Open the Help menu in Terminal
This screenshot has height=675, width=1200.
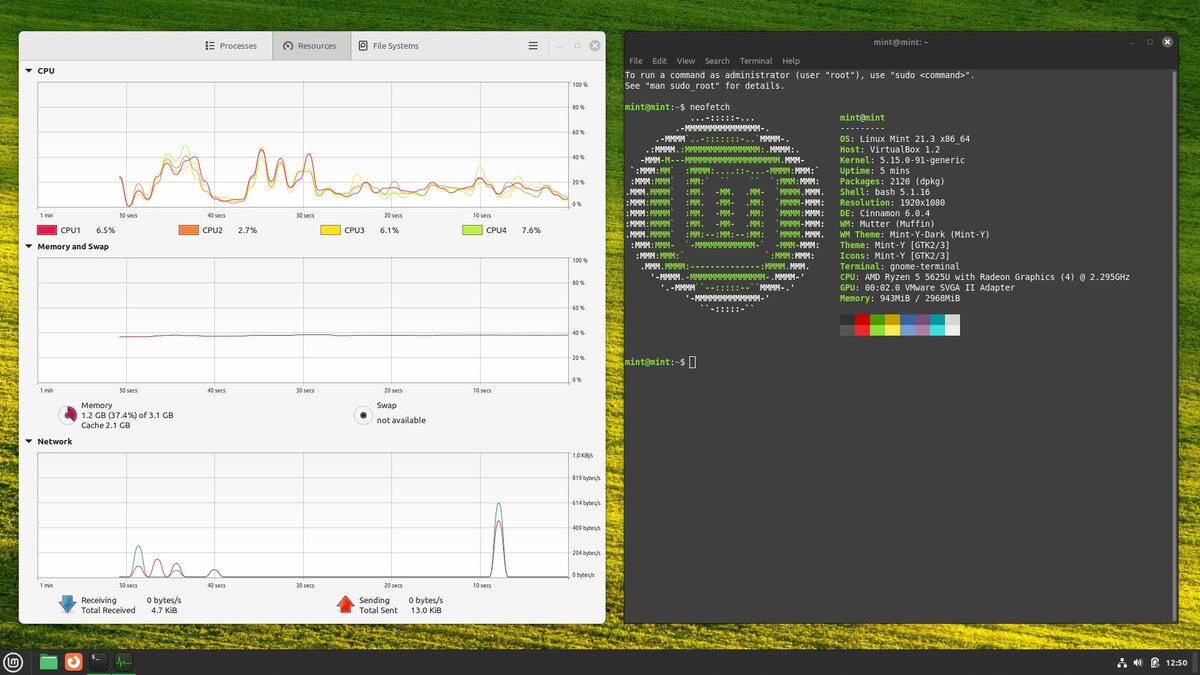tap(791, 61)
